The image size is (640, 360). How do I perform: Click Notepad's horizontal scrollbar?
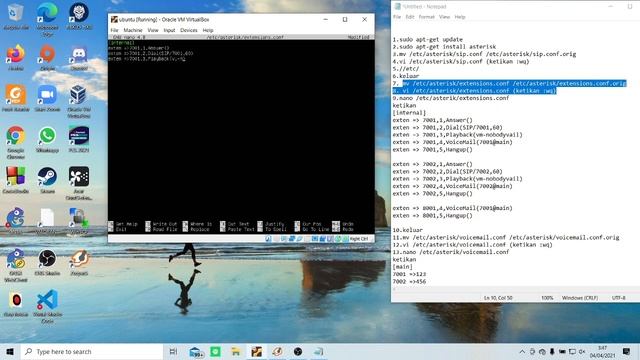point(515,289)
